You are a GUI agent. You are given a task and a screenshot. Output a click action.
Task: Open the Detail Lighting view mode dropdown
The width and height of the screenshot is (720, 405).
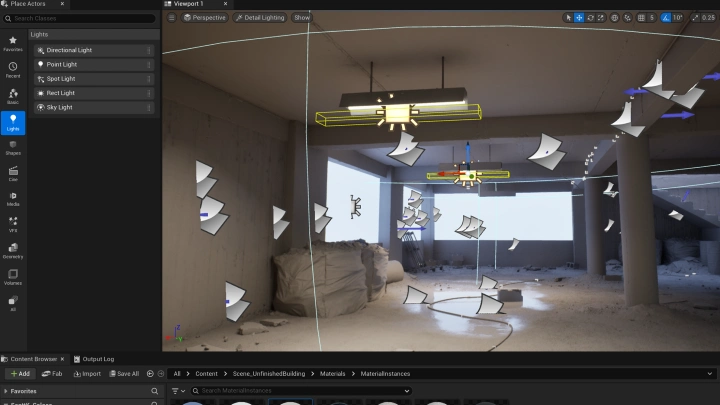(x=260, y=17)
